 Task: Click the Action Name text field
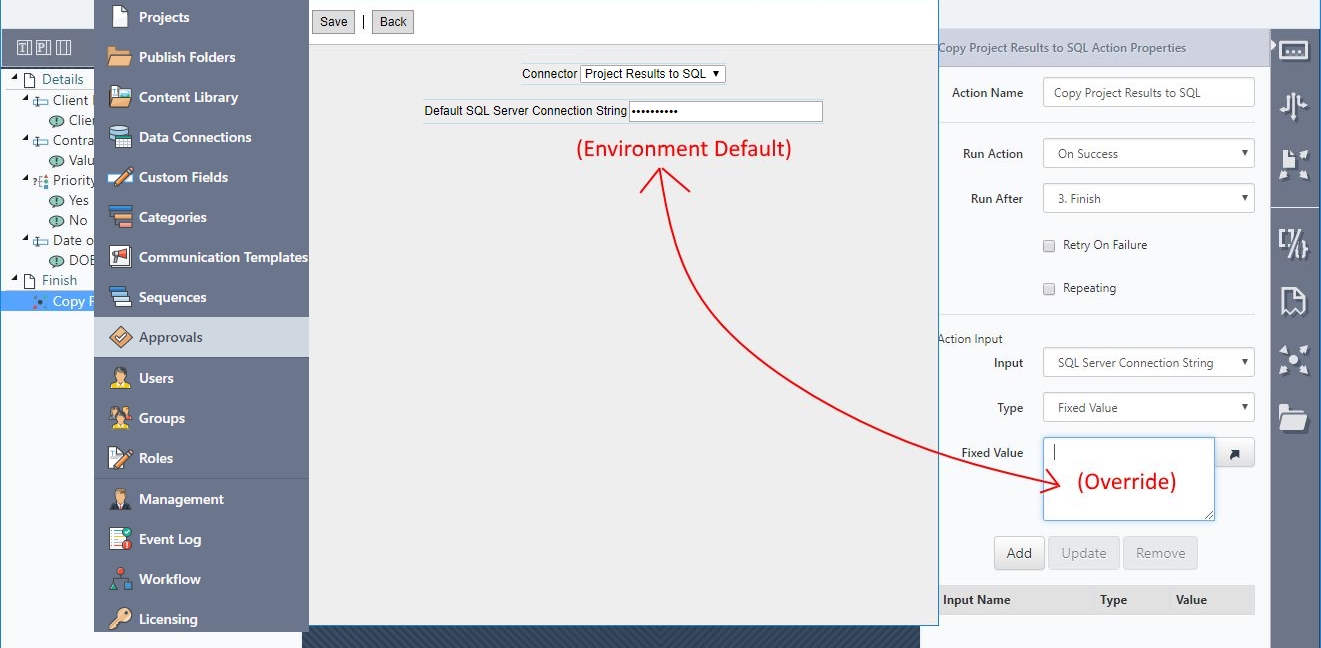click(x=1148, y=92)
